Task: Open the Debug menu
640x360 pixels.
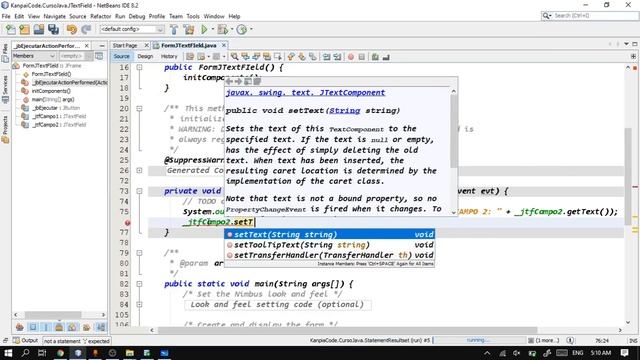Action: pos(137,16)
